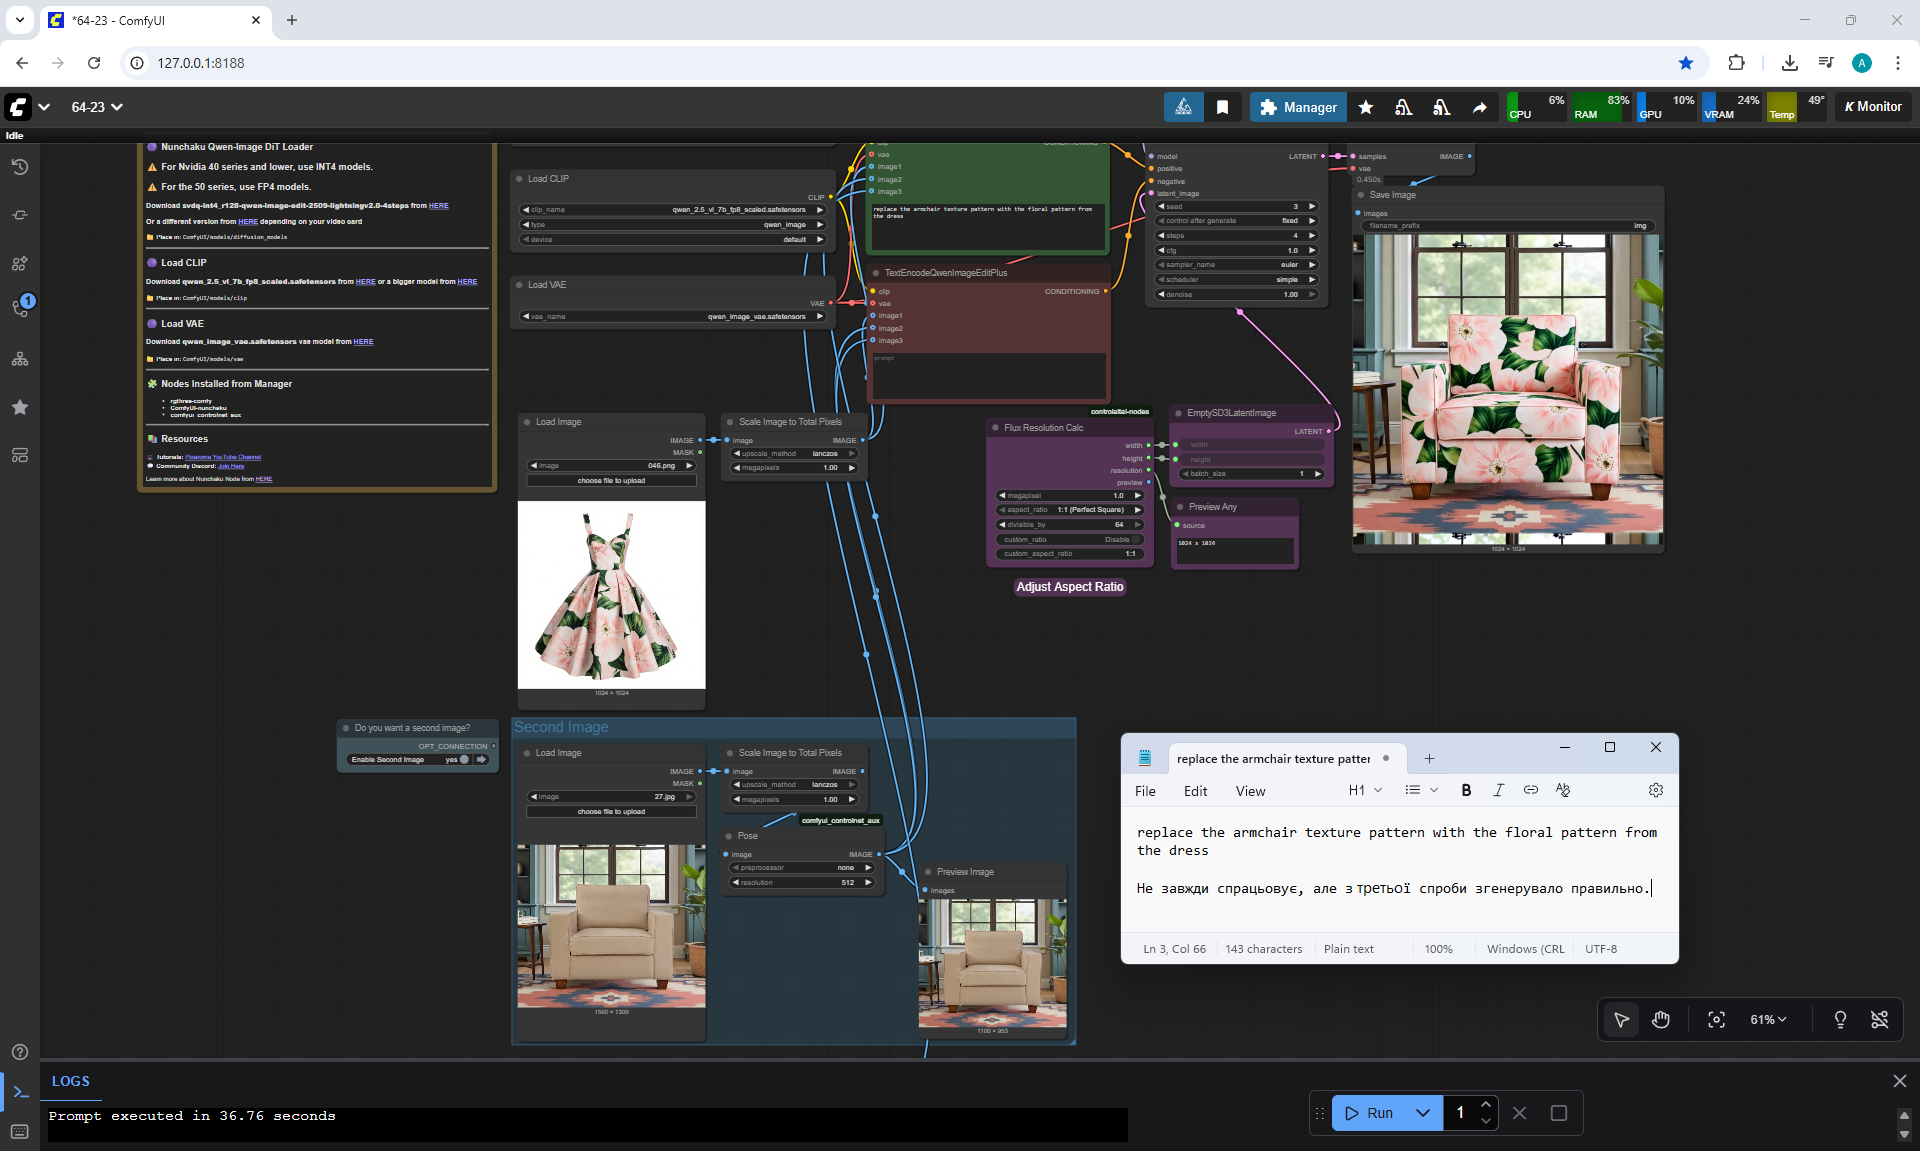Open the templates sidebar star icon
The width and height of the screenshot is (1920, 1151).
tap(20, 407)
